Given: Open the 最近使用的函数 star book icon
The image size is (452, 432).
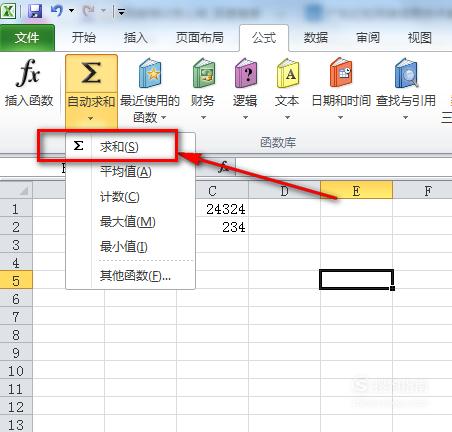Looking at the screenshot, I should click(150, 73).
